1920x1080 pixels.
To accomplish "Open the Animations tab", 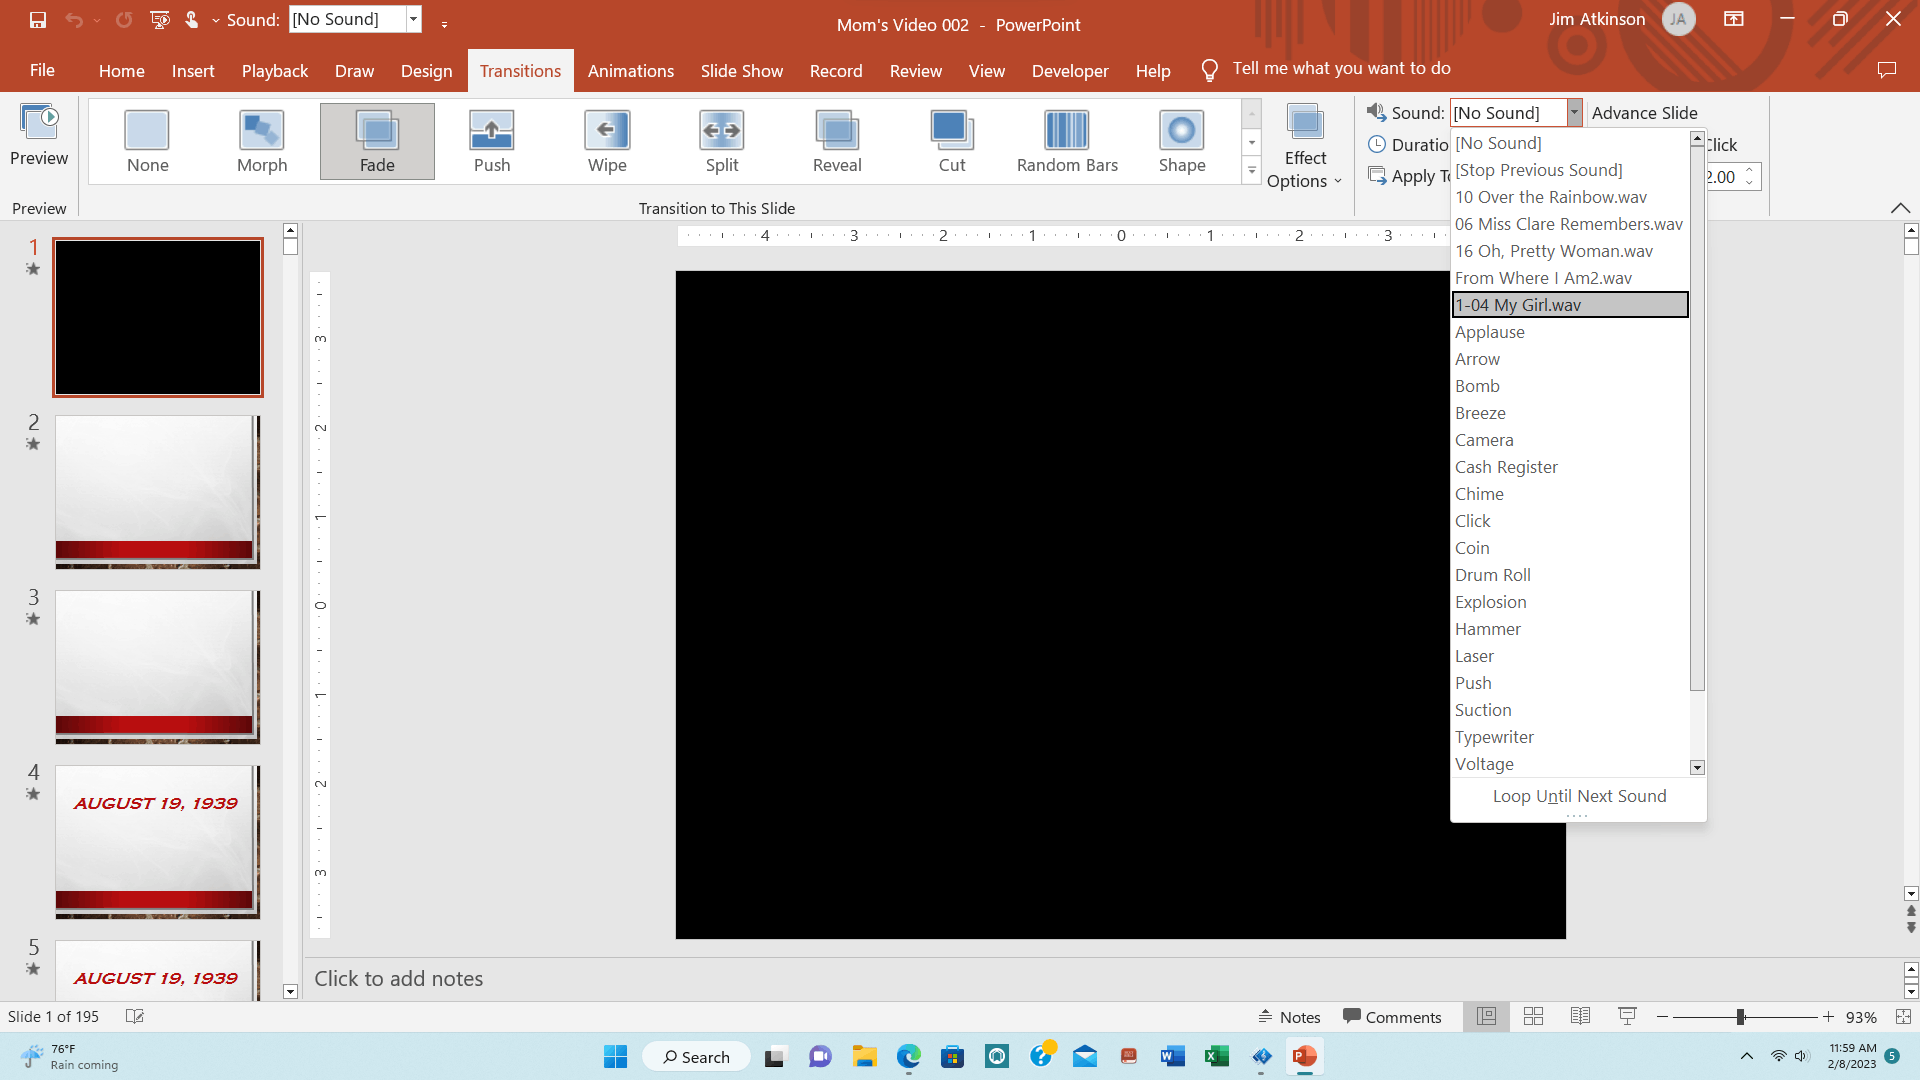I will coord(630,71).
